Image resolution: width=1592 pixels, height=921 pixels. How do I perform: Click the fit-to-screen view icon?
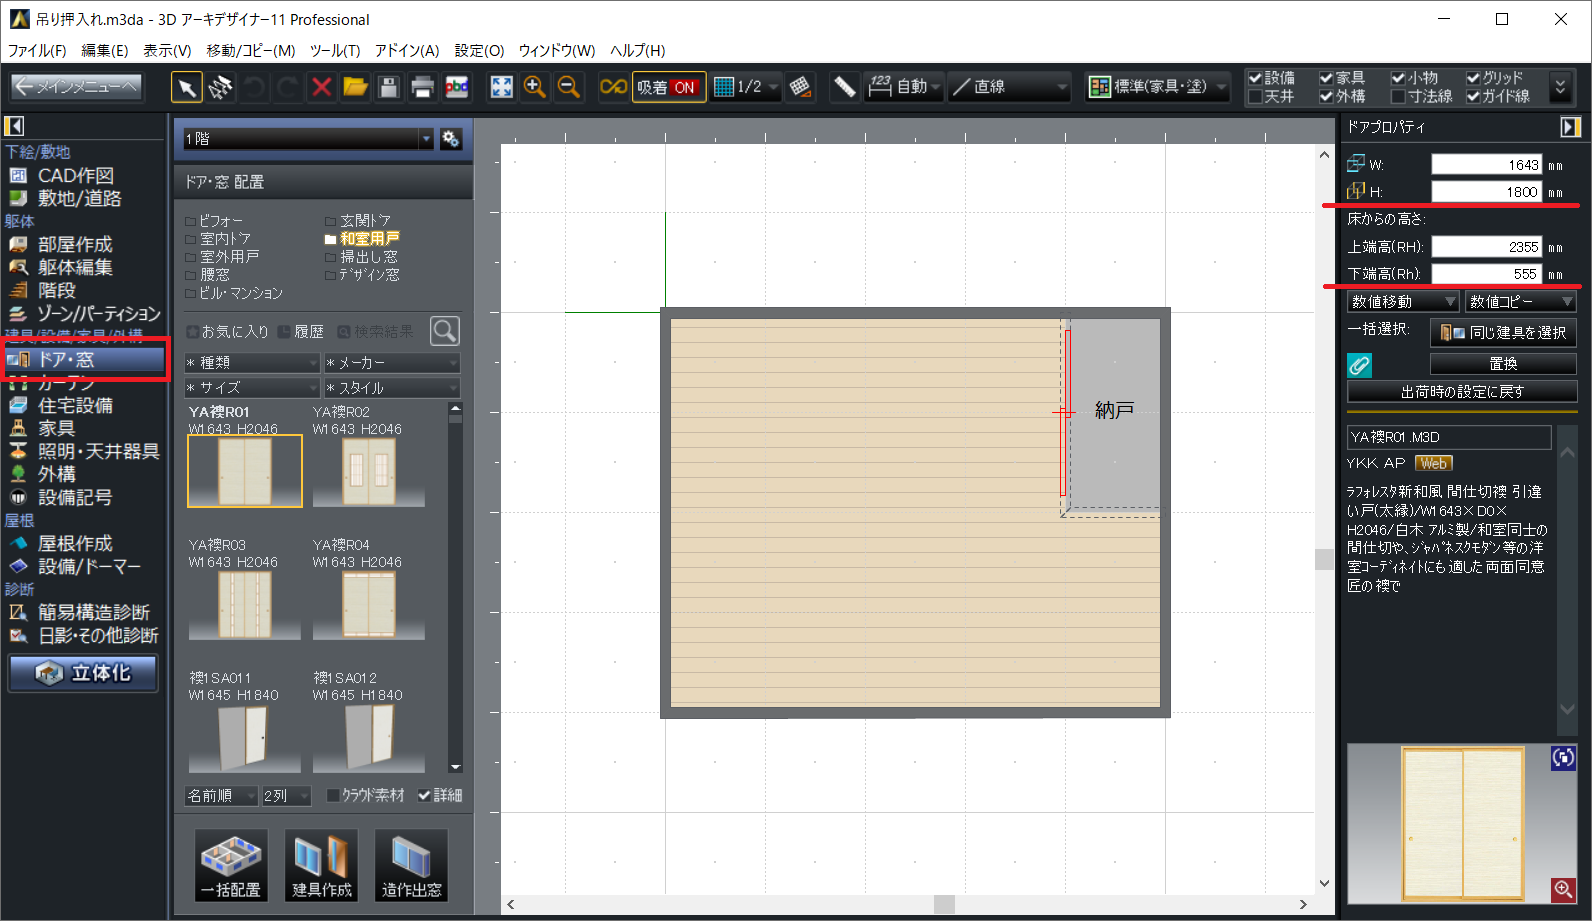point(501,88)
